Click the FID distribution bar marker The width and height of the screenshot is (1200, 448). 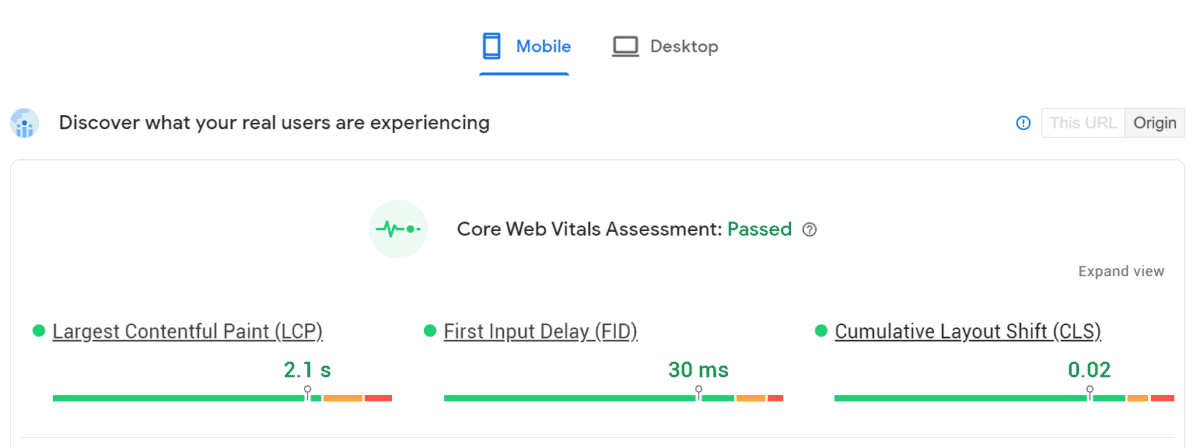click(x=698, y=394)
